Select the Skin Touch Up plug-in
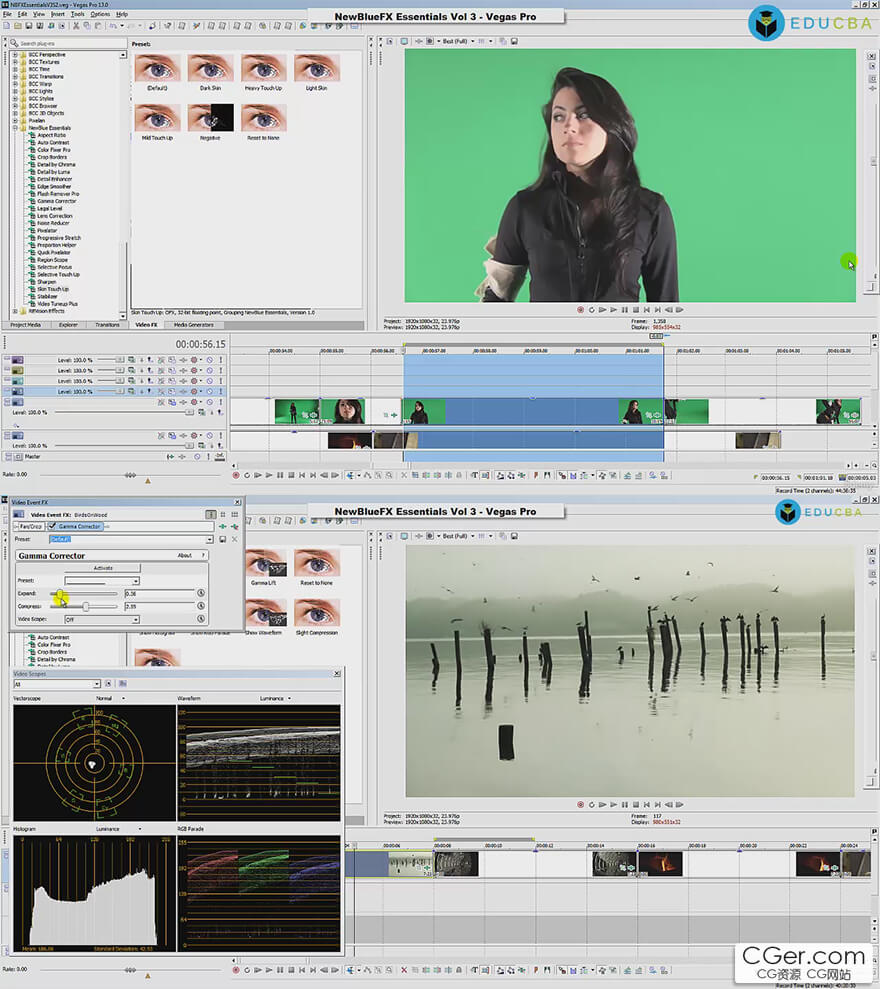 pyautogui.click(x=53, y=289)
